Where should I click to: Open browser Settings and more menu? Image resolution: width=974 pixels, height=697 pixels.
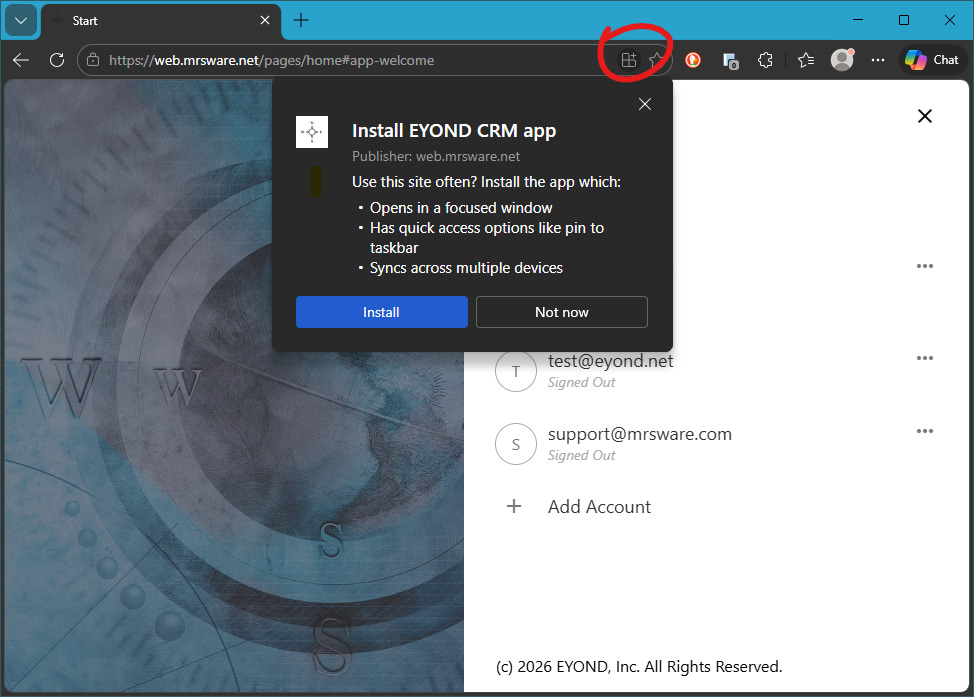pos(878,60)
